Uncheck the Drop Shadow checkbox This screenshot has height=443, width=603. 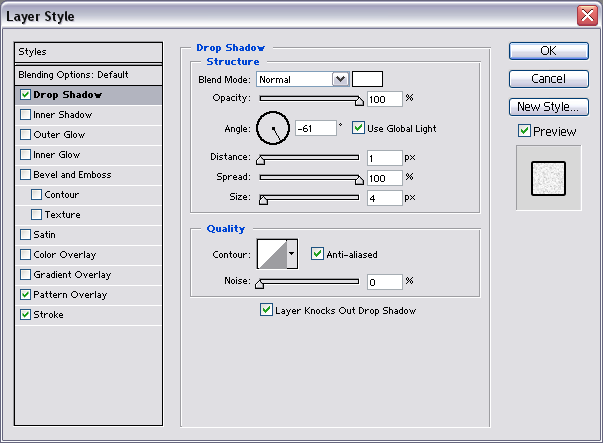25,95
